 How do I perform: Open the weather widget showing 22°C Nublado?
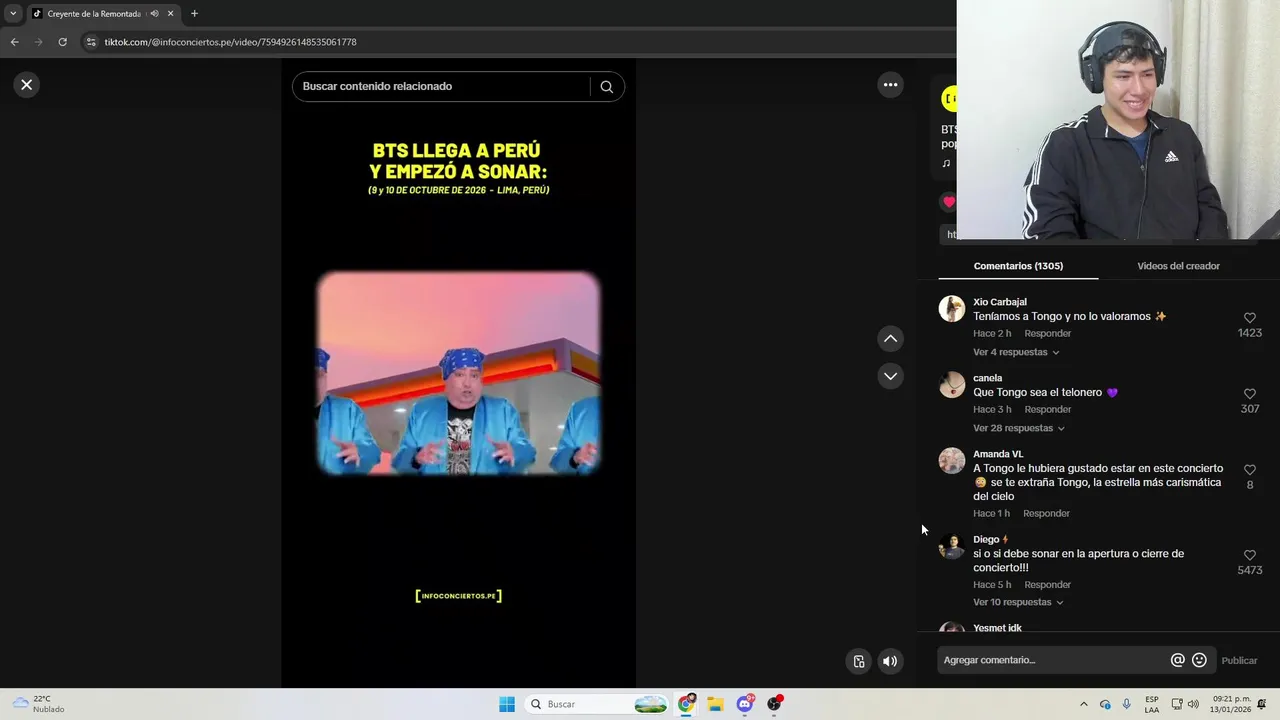tap(38, 704)
